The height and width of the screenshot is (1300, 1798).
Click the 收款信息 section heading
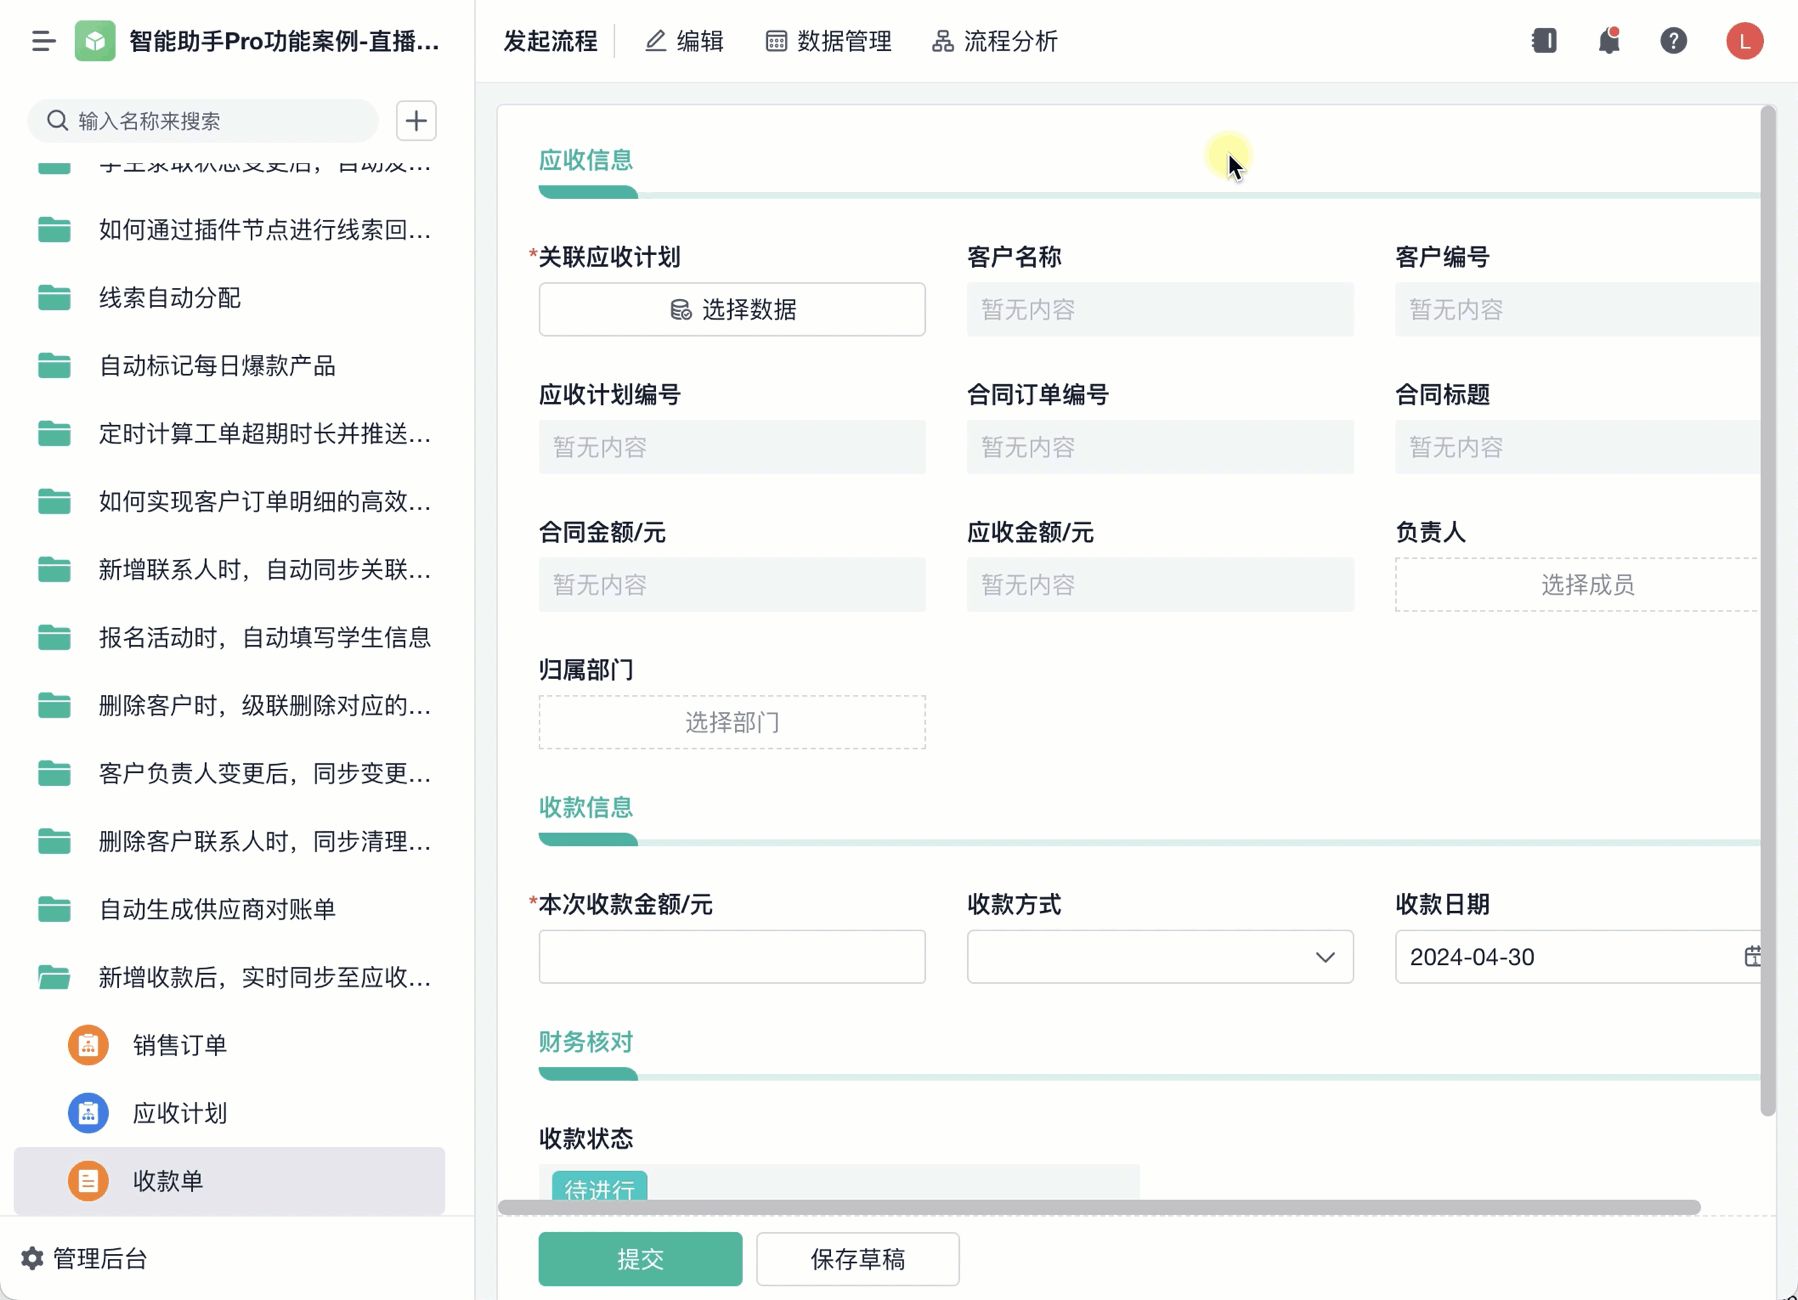pos(586,807)
